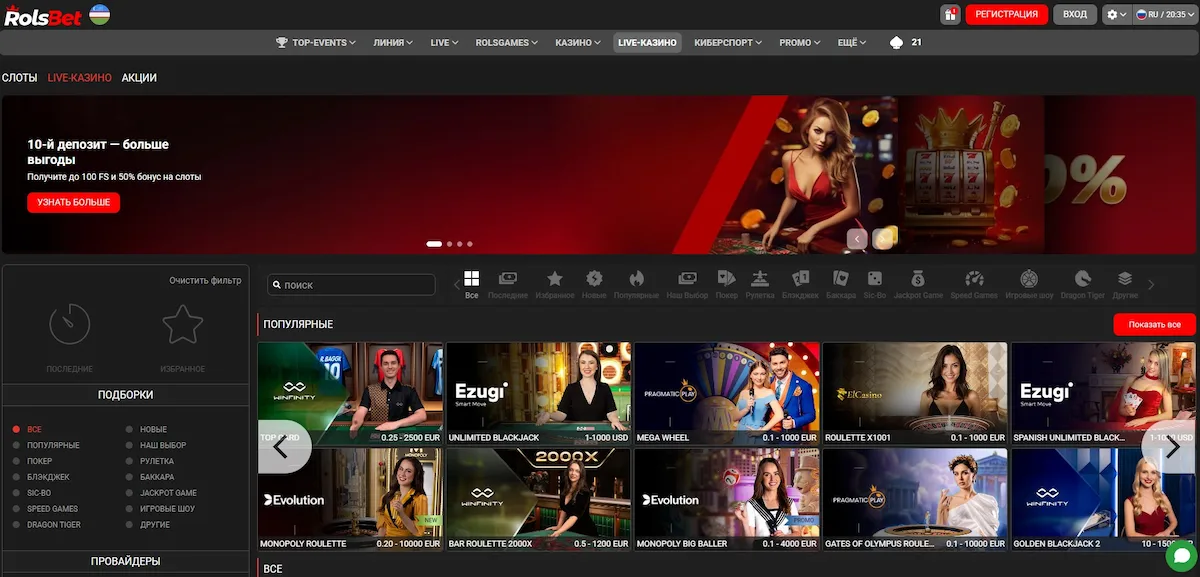
Task: Select the first banner carousel dot
Action: tap(434, 244)
